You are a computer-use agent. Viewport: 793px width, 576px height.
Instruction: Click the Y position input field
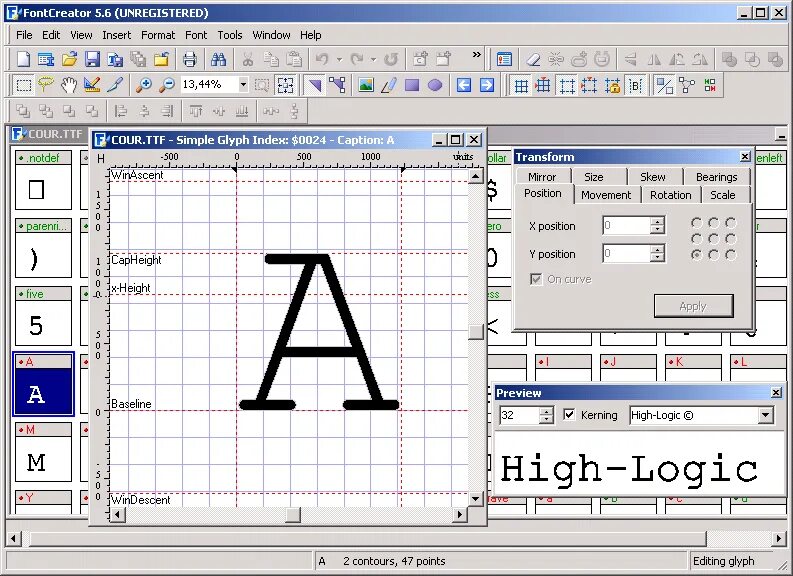(627, 253)
